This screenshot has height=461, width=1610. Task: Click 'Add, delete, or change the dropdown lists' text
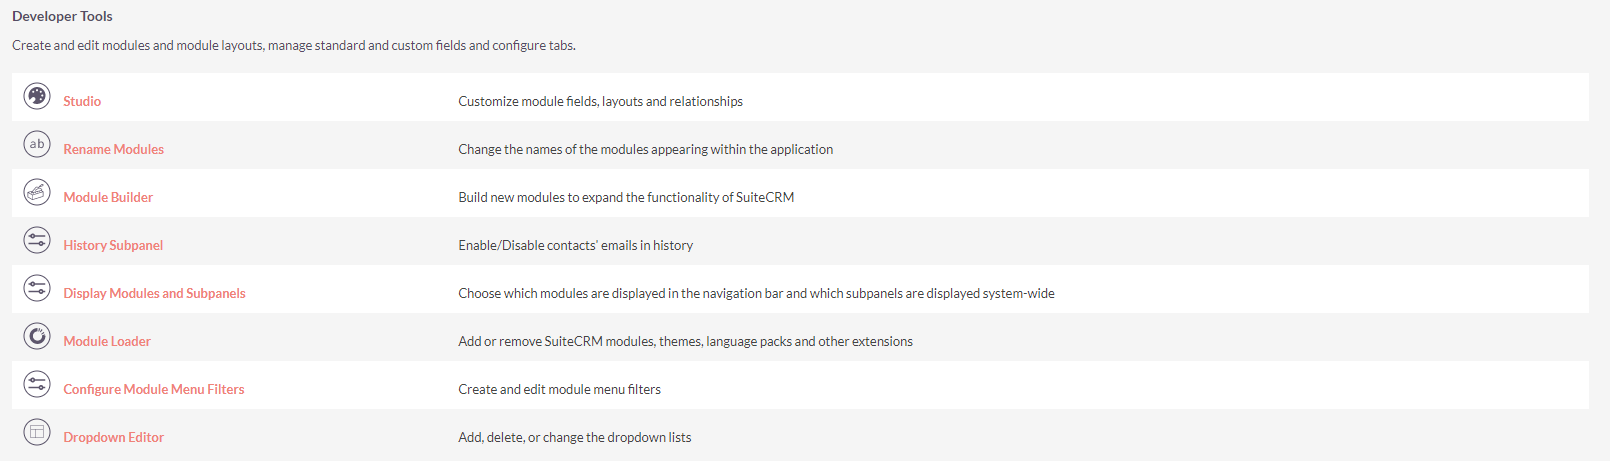(x=574, y=437)
